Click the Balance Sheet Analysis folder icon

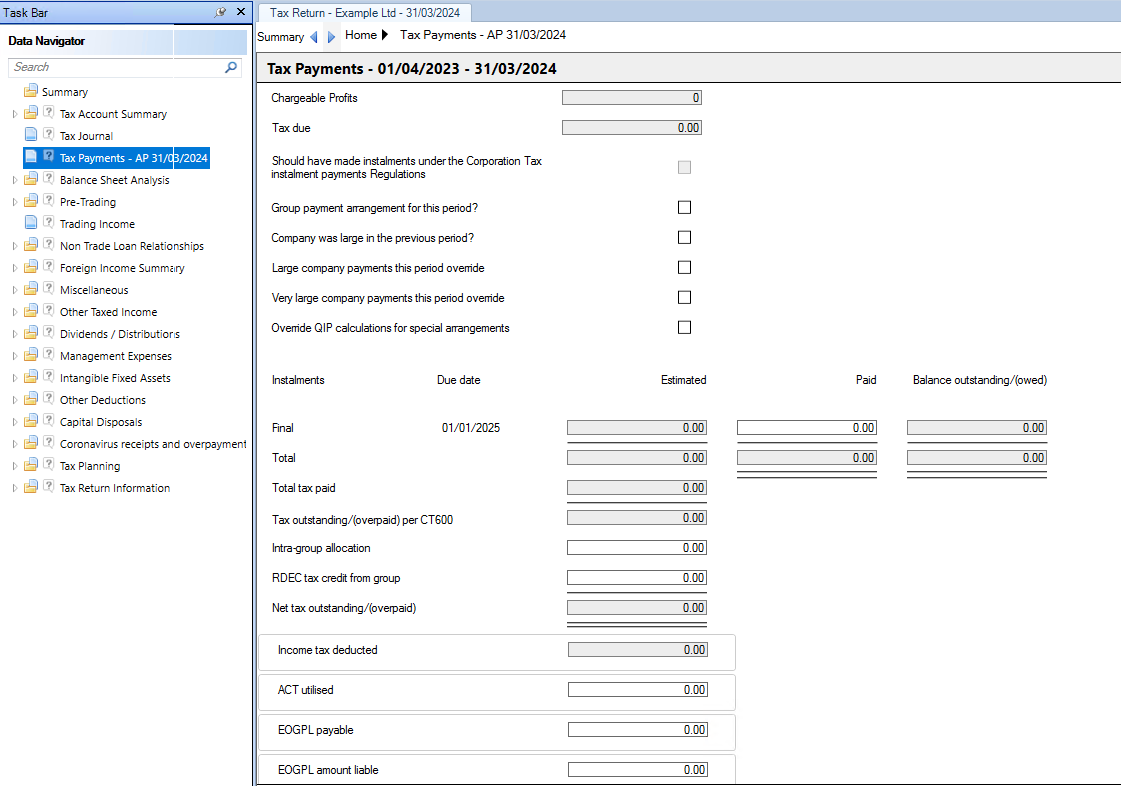[31, 179]
